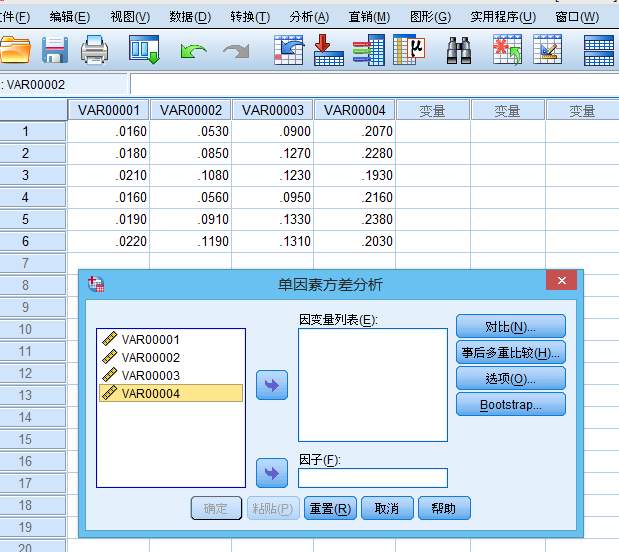Select VAR00003 in the variable list
Screen dimensions: 619x552
point(171,375)
